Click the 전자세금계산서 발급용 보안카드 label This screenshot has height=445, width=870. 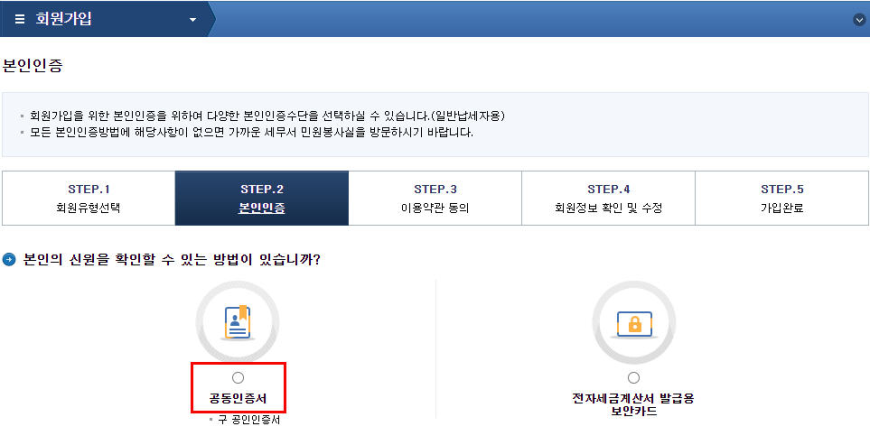point(633,404)
